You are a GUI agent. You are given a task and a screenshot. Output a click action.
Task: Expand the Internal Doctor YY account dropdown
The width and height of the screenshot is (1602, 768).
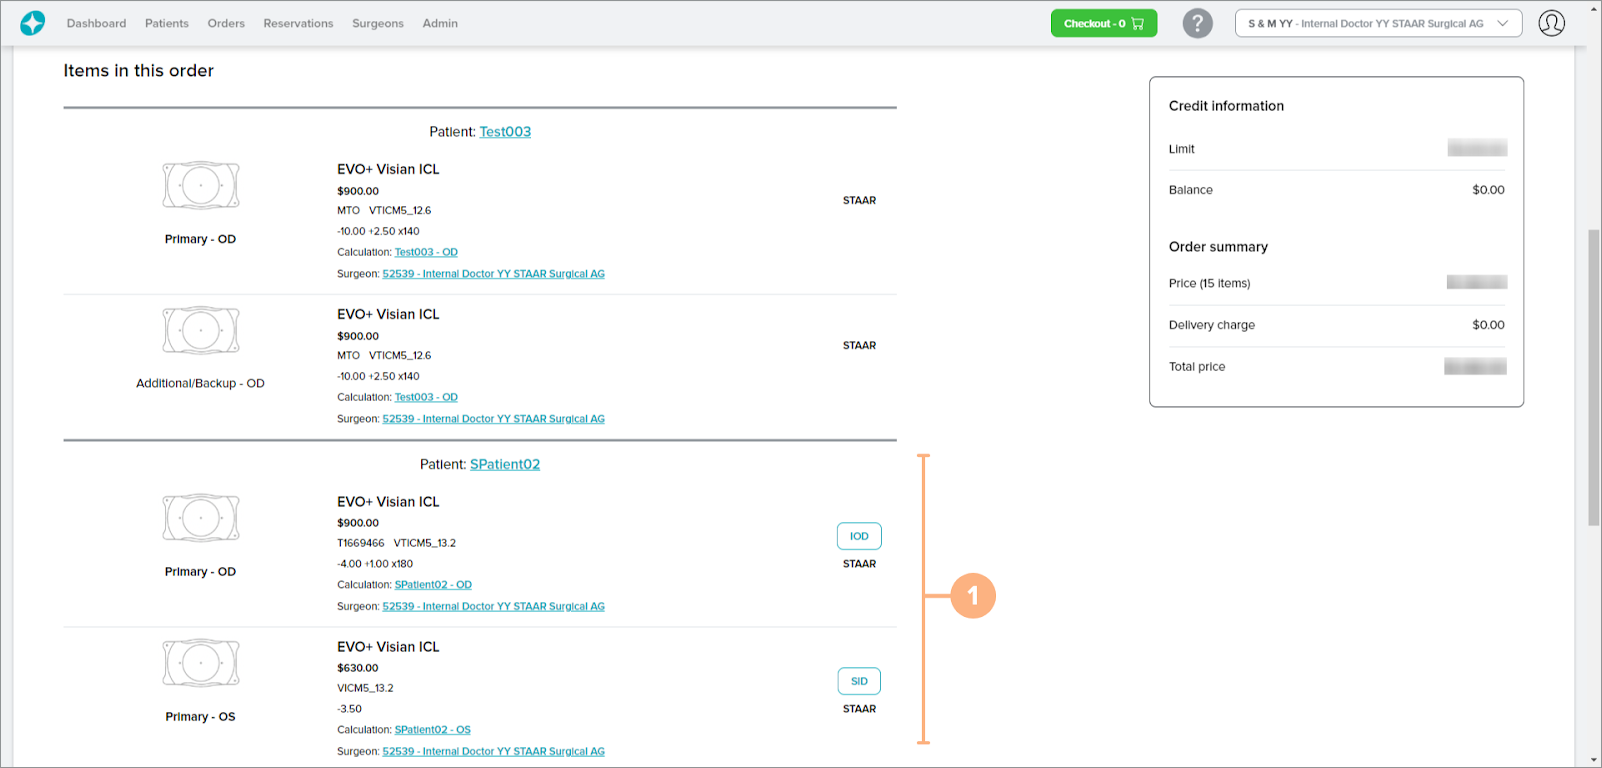click(1377, 23)
